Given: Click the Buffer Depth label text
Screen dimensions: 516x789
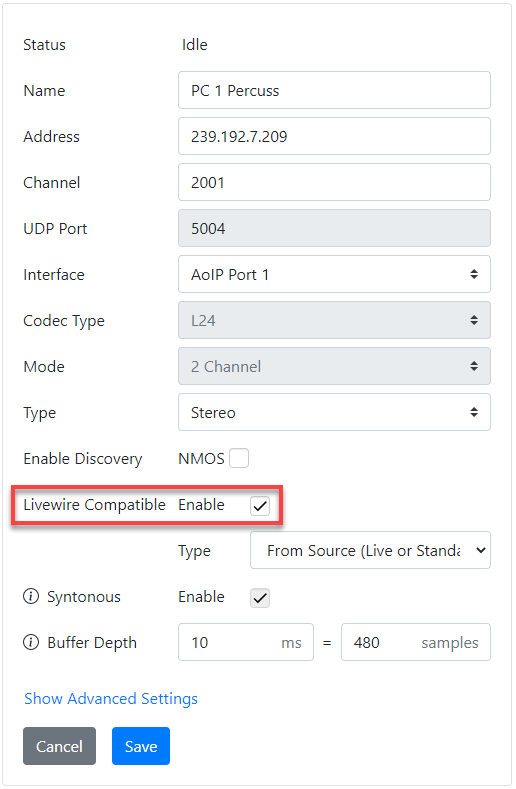Looking at the screenshot, I should pyautogui.click(x=92, y=643).
